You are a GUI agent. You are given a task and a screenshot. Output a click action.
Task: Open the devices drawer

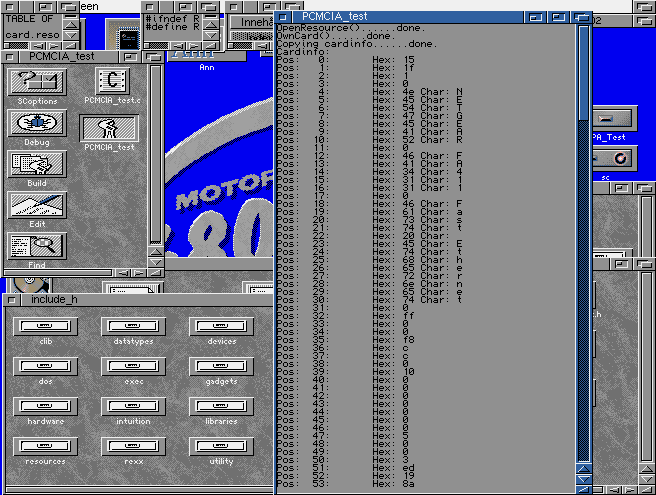coord(221,326)
